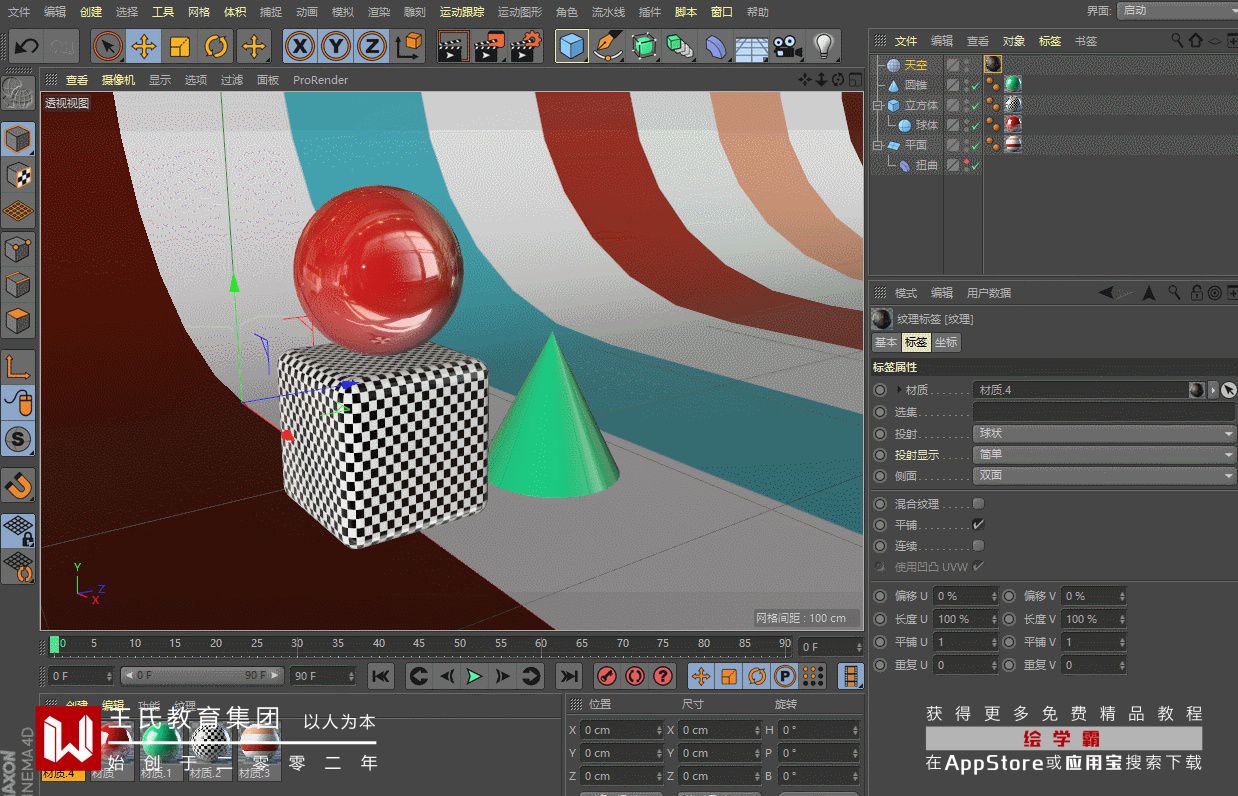
Task: Open the 侧面 dropdown showing 双面
Action: (x=1104, y=476)
